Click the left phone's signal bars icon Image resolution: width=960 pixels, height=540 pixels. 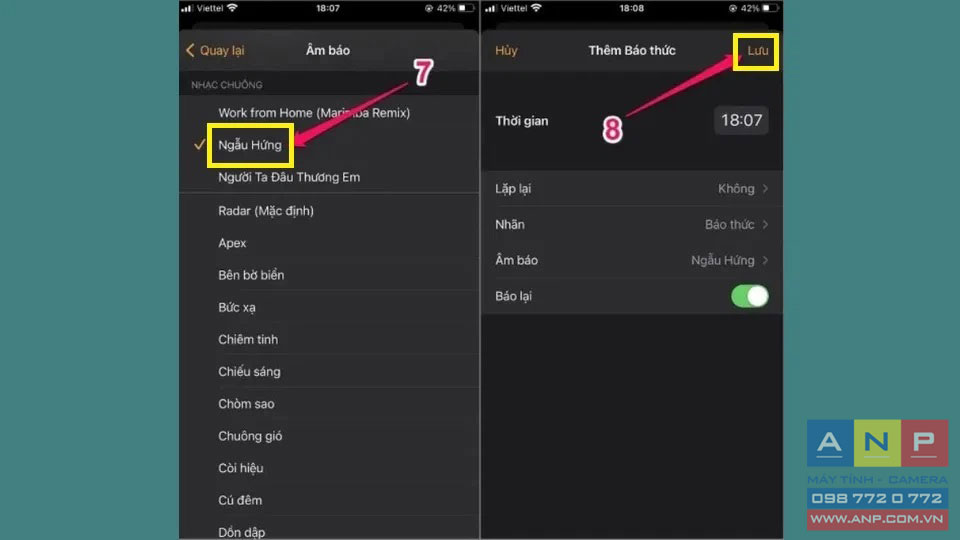pos(187,8)
